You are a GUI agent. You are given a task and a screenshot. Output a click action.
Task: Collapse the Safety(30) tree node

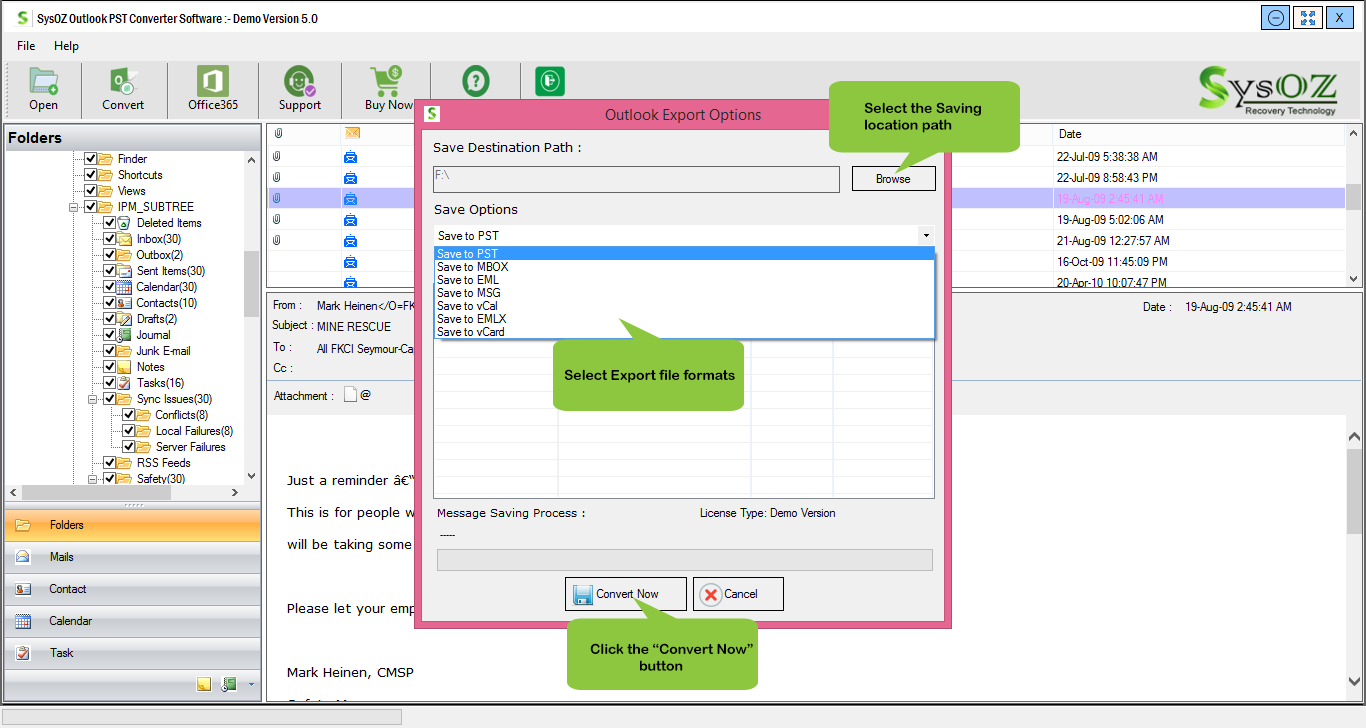[x=92, y=479]
